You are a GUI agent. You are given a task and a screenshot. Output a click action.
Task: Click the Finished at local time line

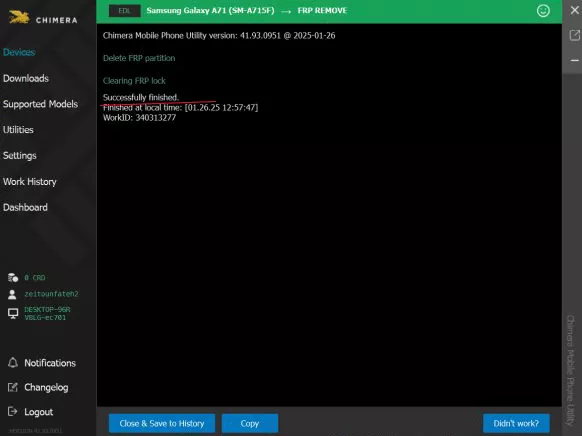(180, 108)
